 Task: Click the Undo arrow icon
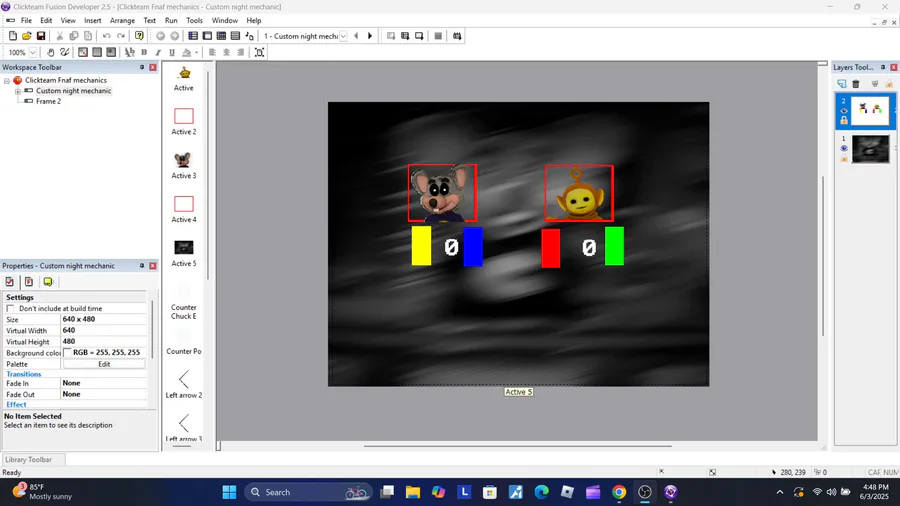point(107,36)
